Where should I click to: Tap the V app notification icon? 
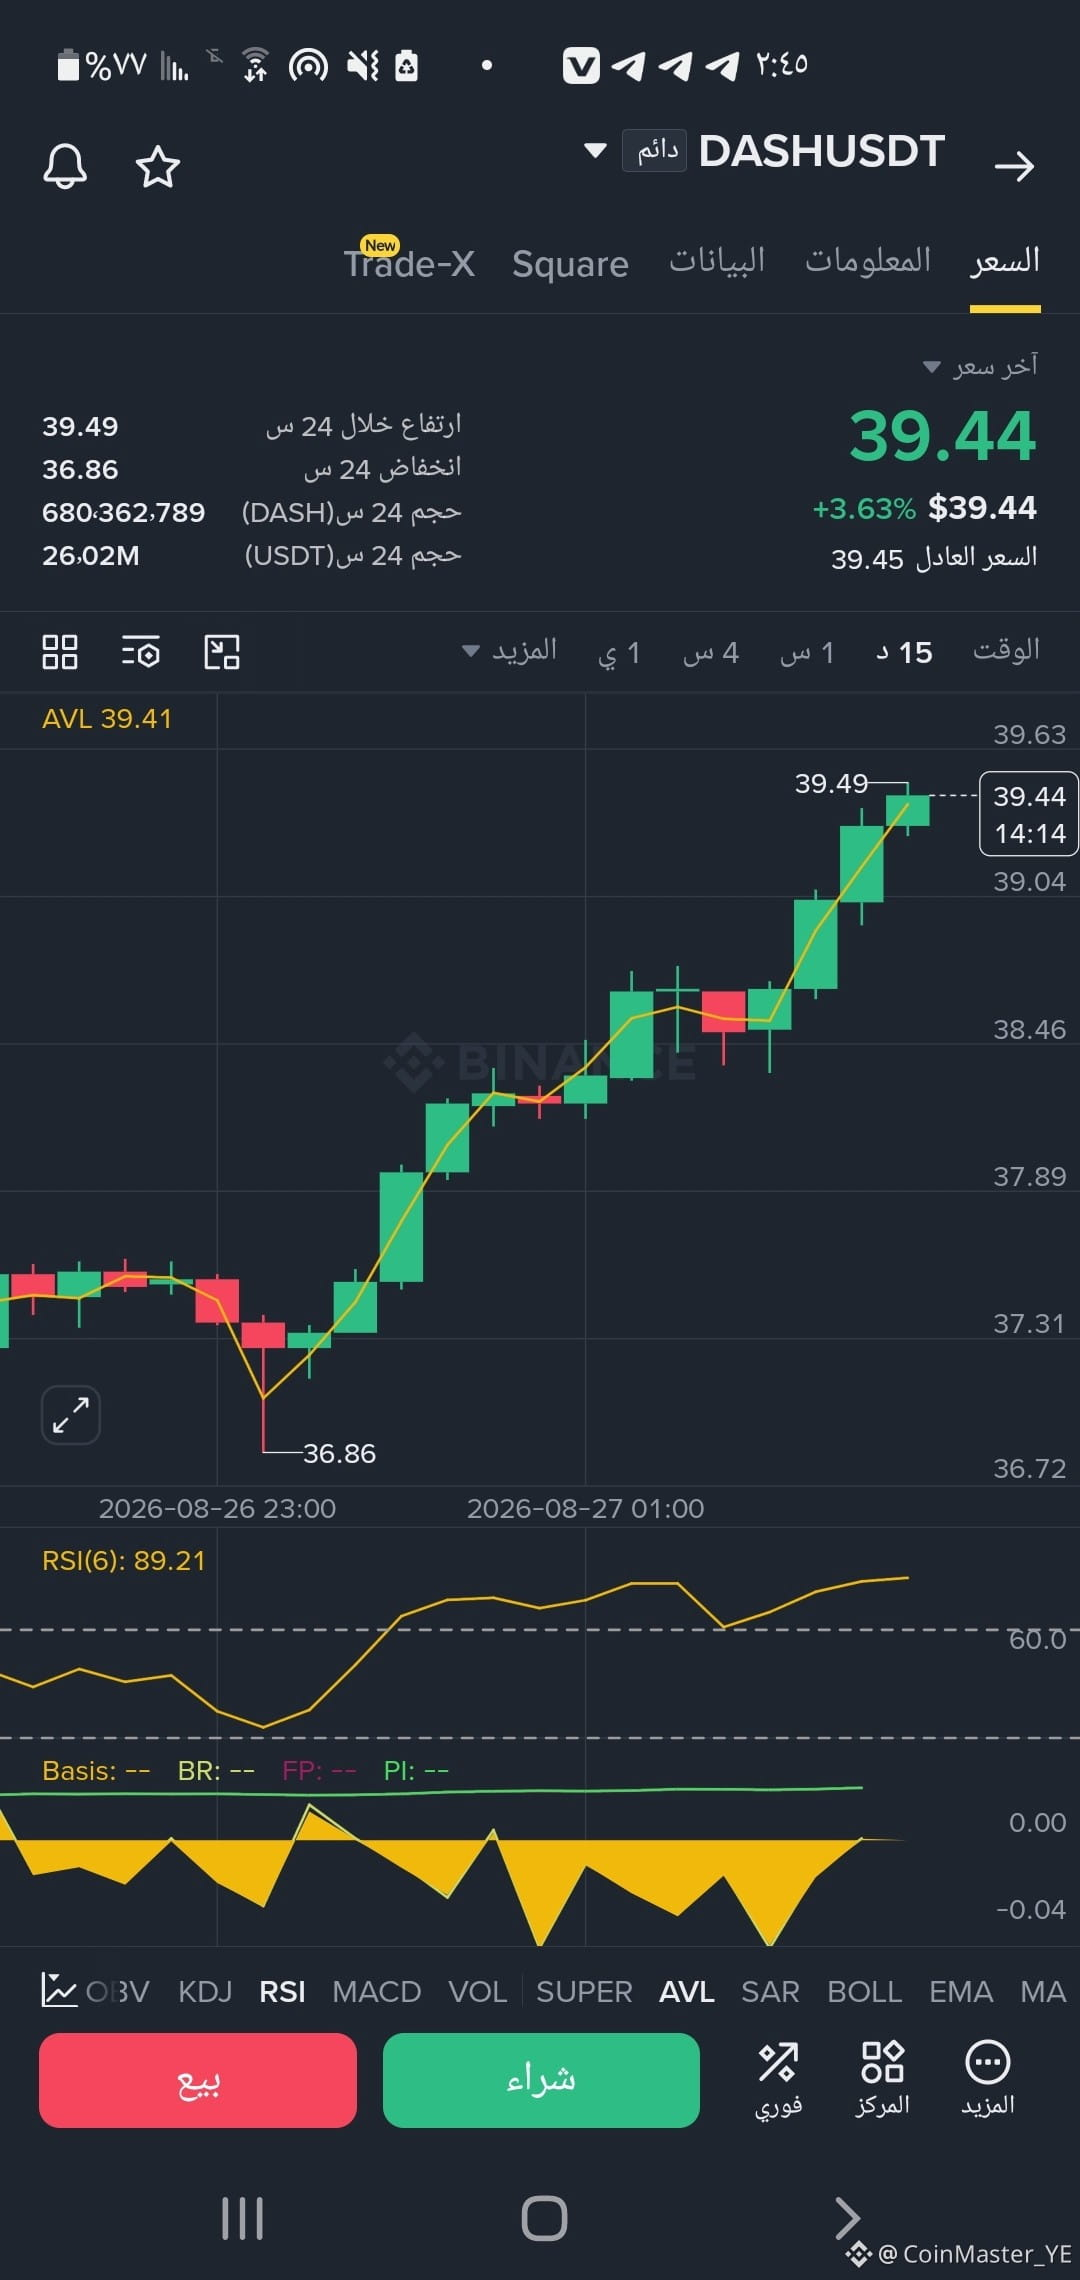coord(581,66)
